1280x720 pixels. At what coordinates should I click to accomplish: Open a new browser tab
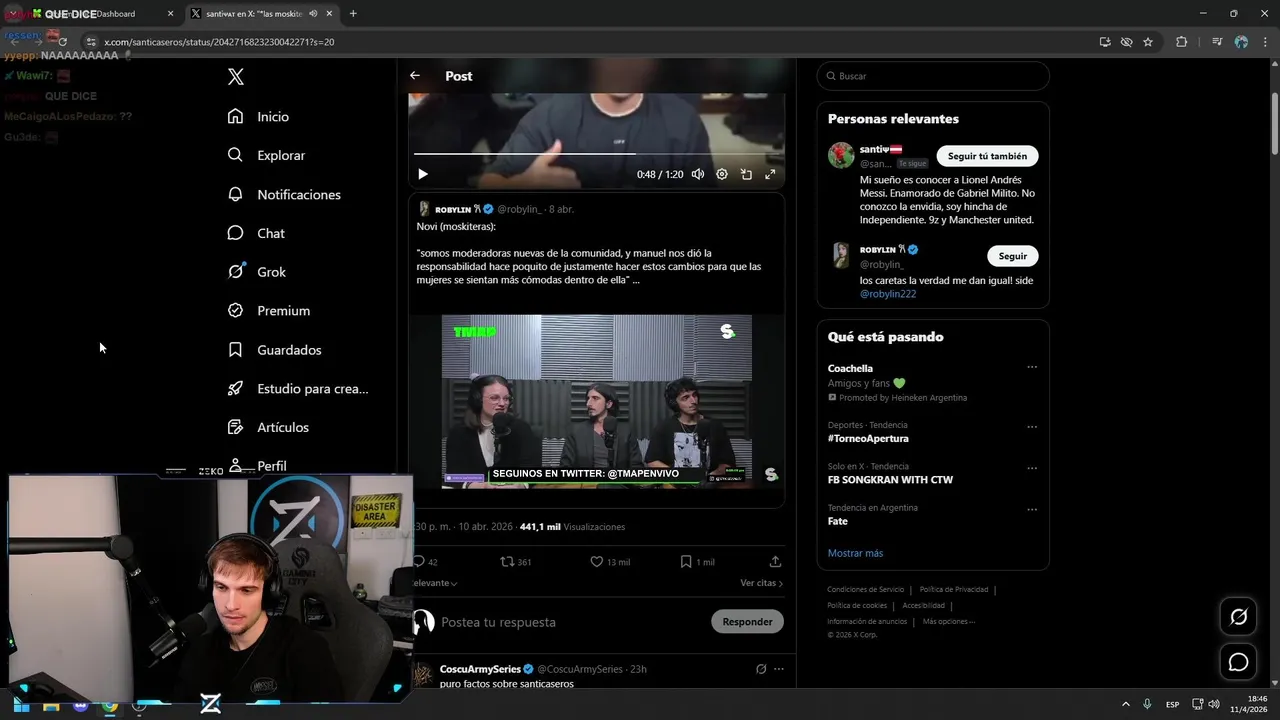tap(353, 14)
